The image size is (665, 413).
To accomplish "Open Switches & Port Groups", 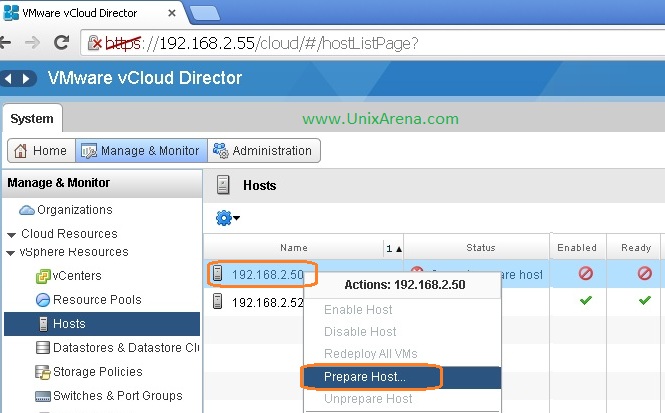I will 117,396.
